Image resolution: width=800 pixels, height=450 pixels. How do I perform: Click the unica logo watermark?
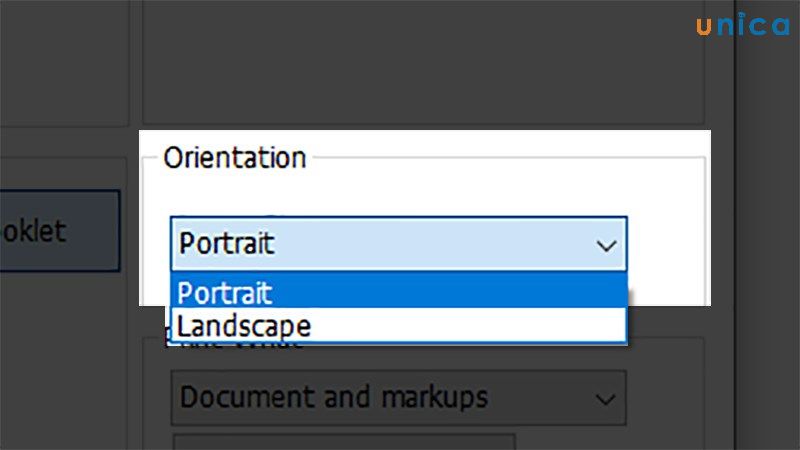(x=742, y=26)
